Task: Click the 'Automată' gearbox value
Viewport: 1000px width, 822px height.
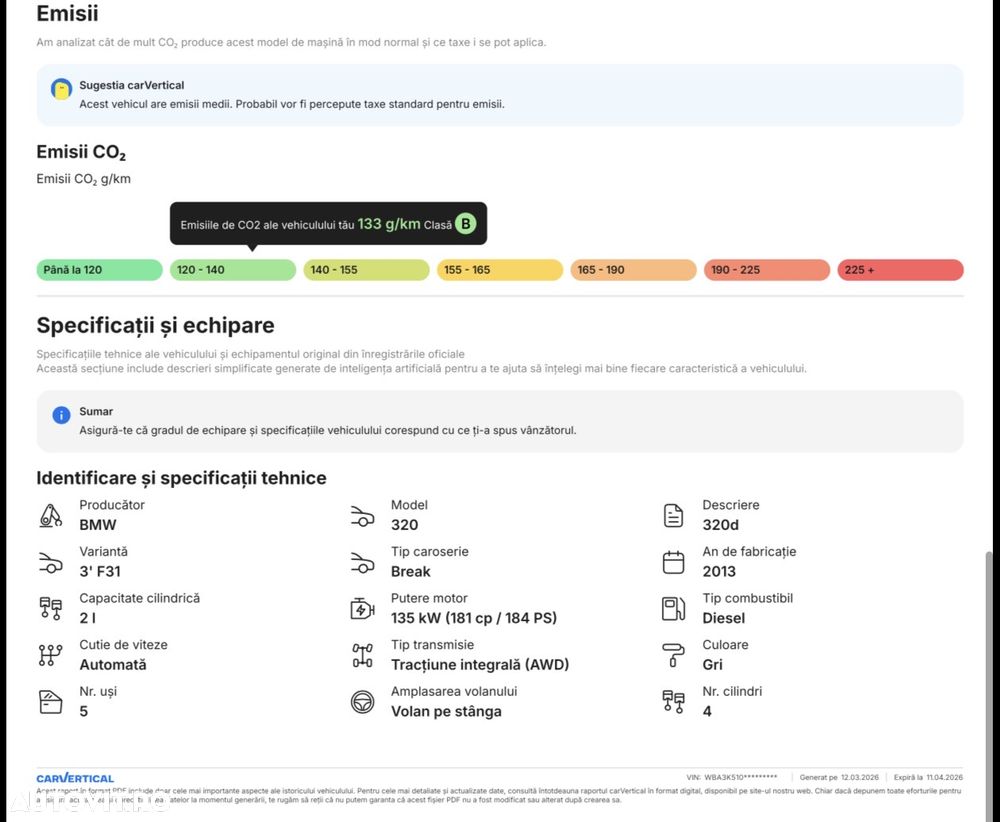Action: [113, 664]
